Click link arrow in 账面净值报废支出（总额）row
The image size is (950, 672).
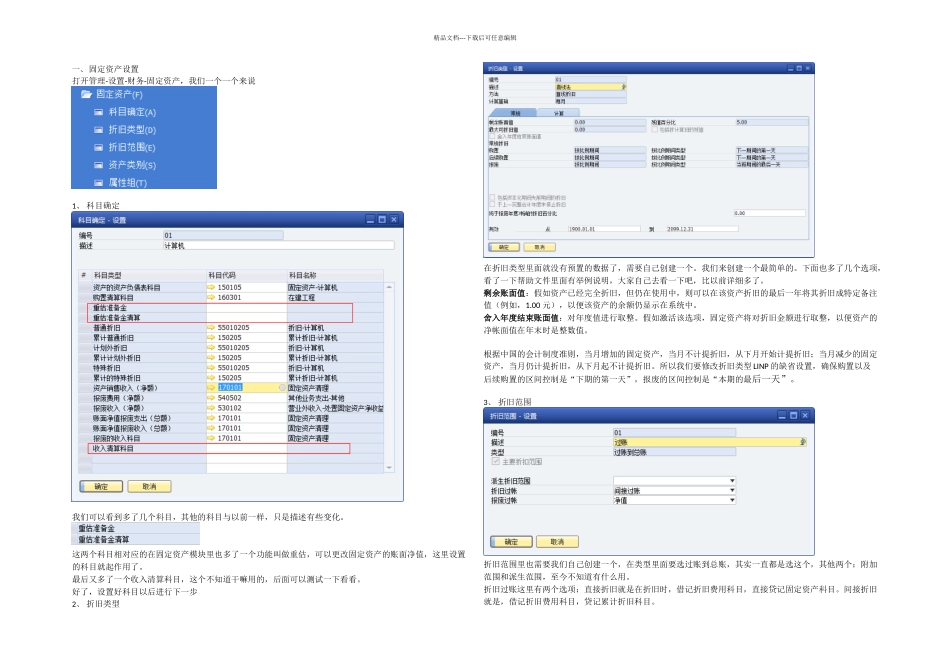(x=211, y=418)
